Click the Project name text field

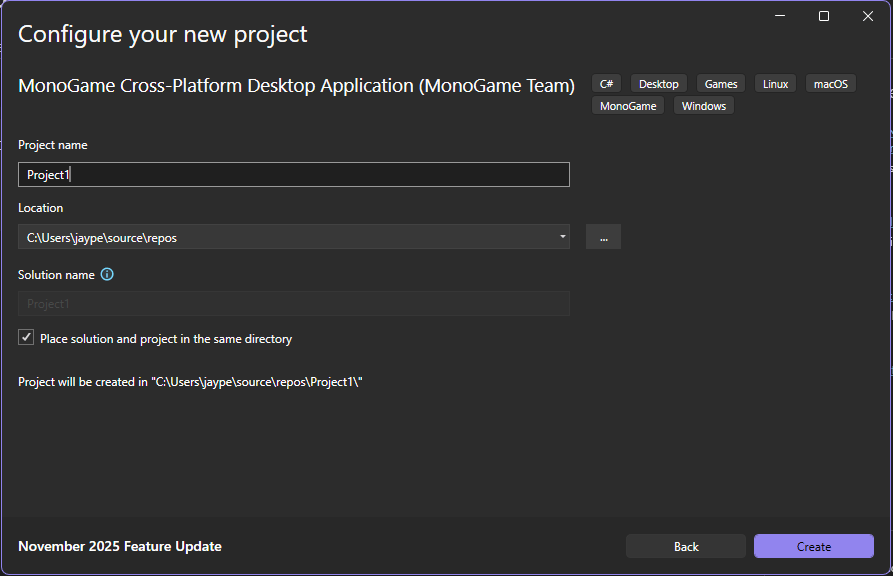tap(294, 175)
